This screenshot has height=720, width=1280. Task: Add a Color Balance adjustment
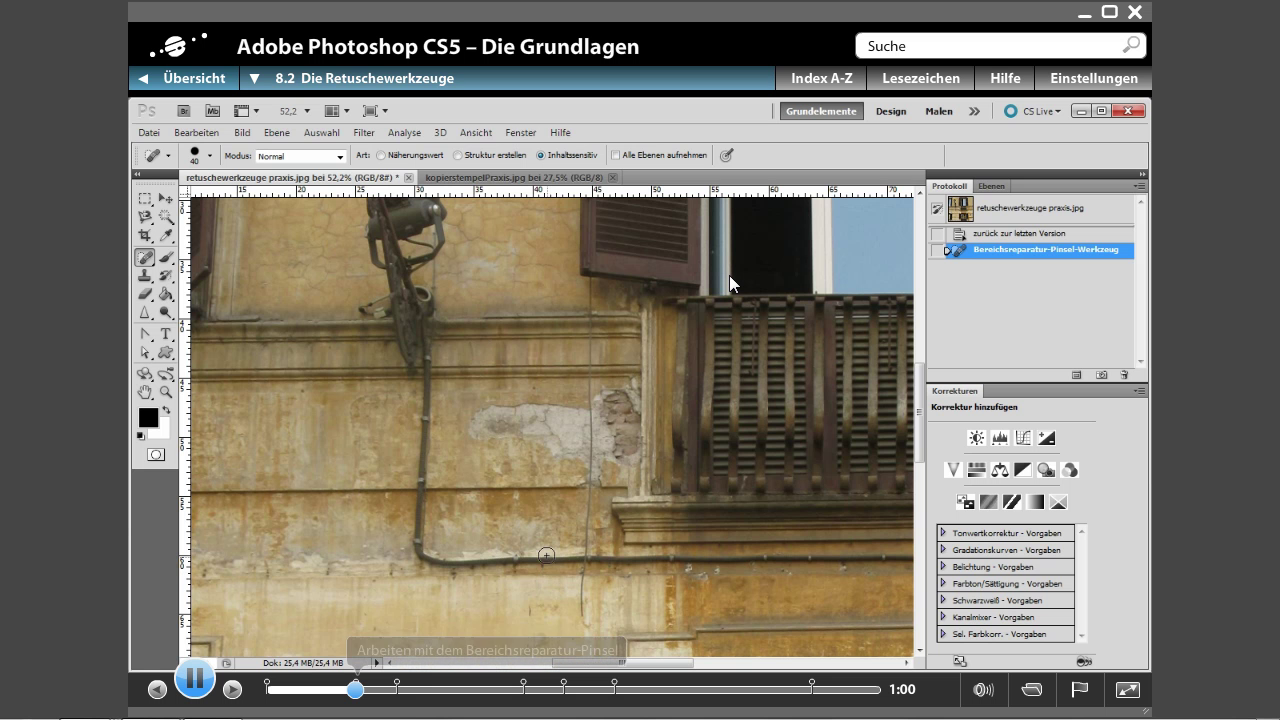coord(999,470)
